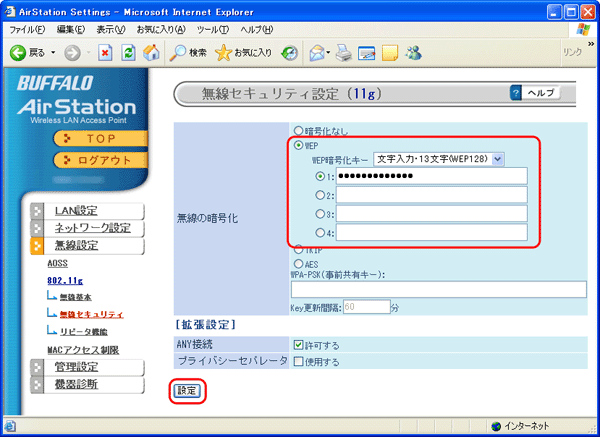Screen dimensions: 600x437
Task: Select the AES encryption radio button
Action: point(297,264)
